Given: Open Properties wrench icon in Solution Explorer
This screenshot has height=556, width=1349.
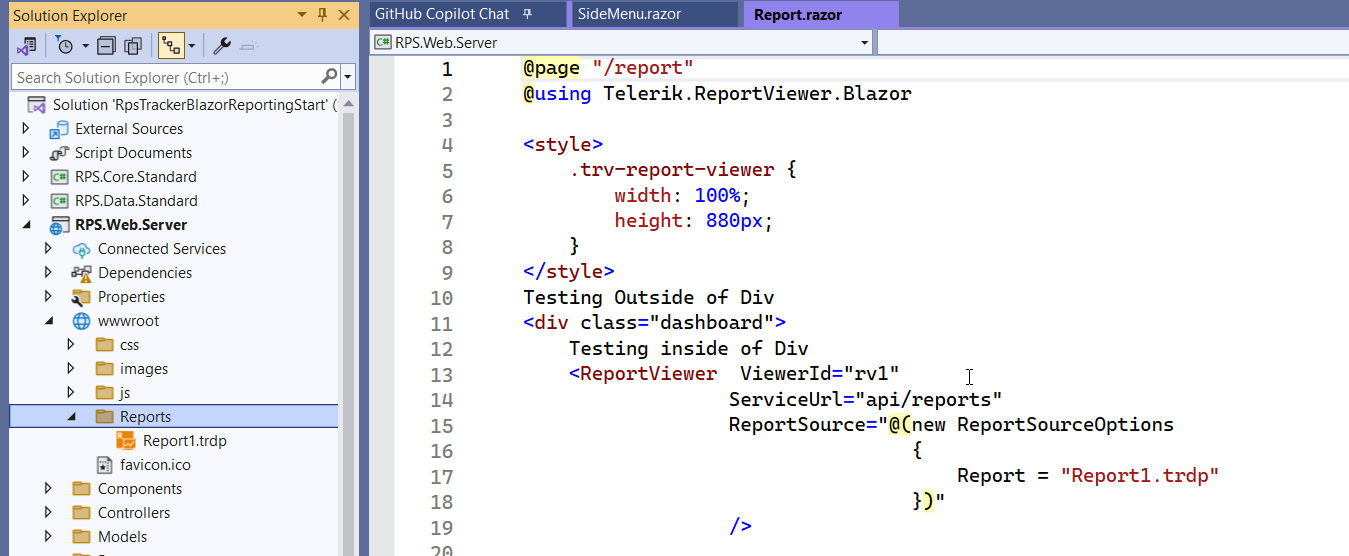Looking at the screenshot, I should (x=222, y=46).
